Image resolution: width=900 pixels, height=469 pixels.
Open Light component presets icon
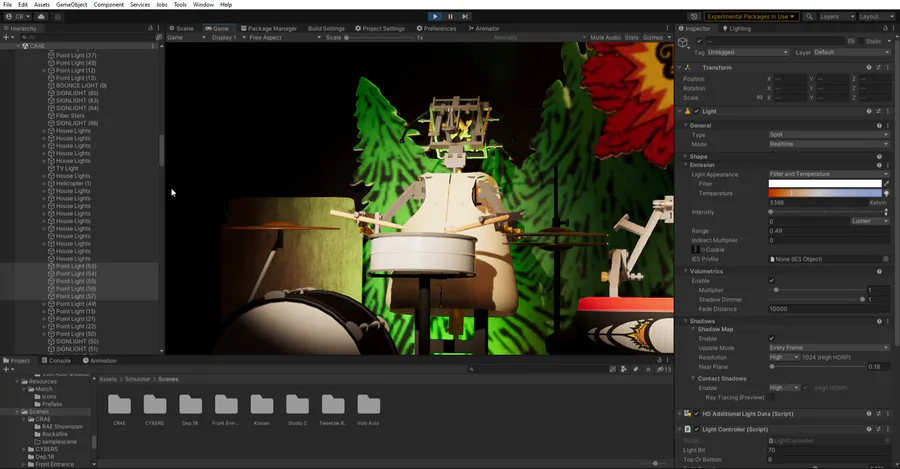click(878, 111)
